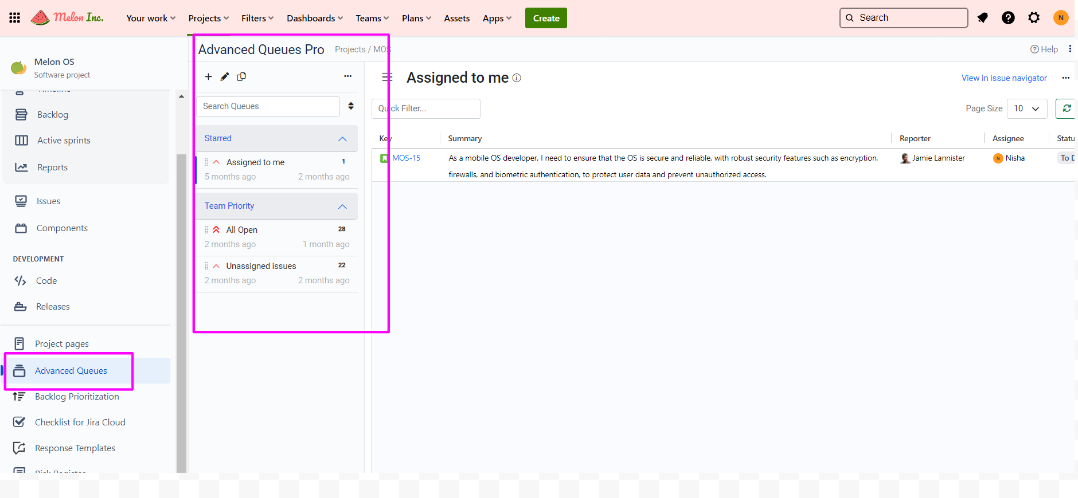Toggle the queue panel hamburger icon
Screen dimensions: 1078x498
[x=387, y=78]
